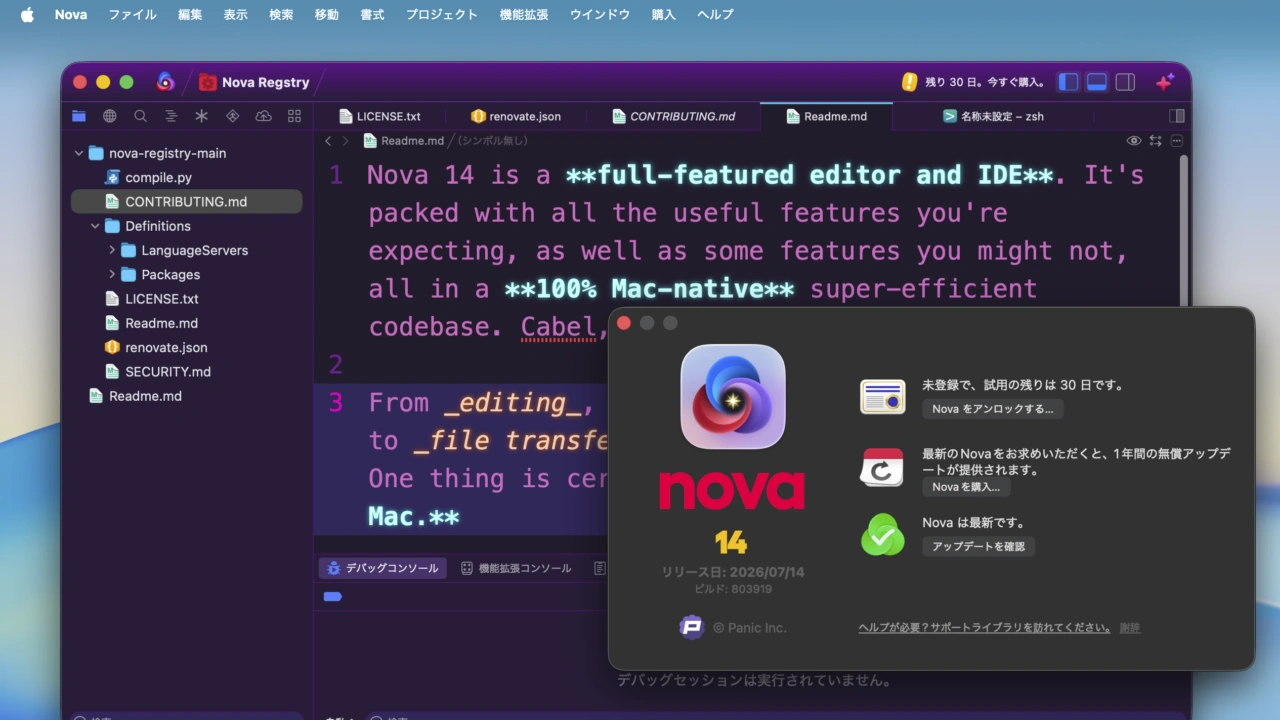
Task: Open the (シンボル無し) symbol dropdown
Action: click(492, 141)
